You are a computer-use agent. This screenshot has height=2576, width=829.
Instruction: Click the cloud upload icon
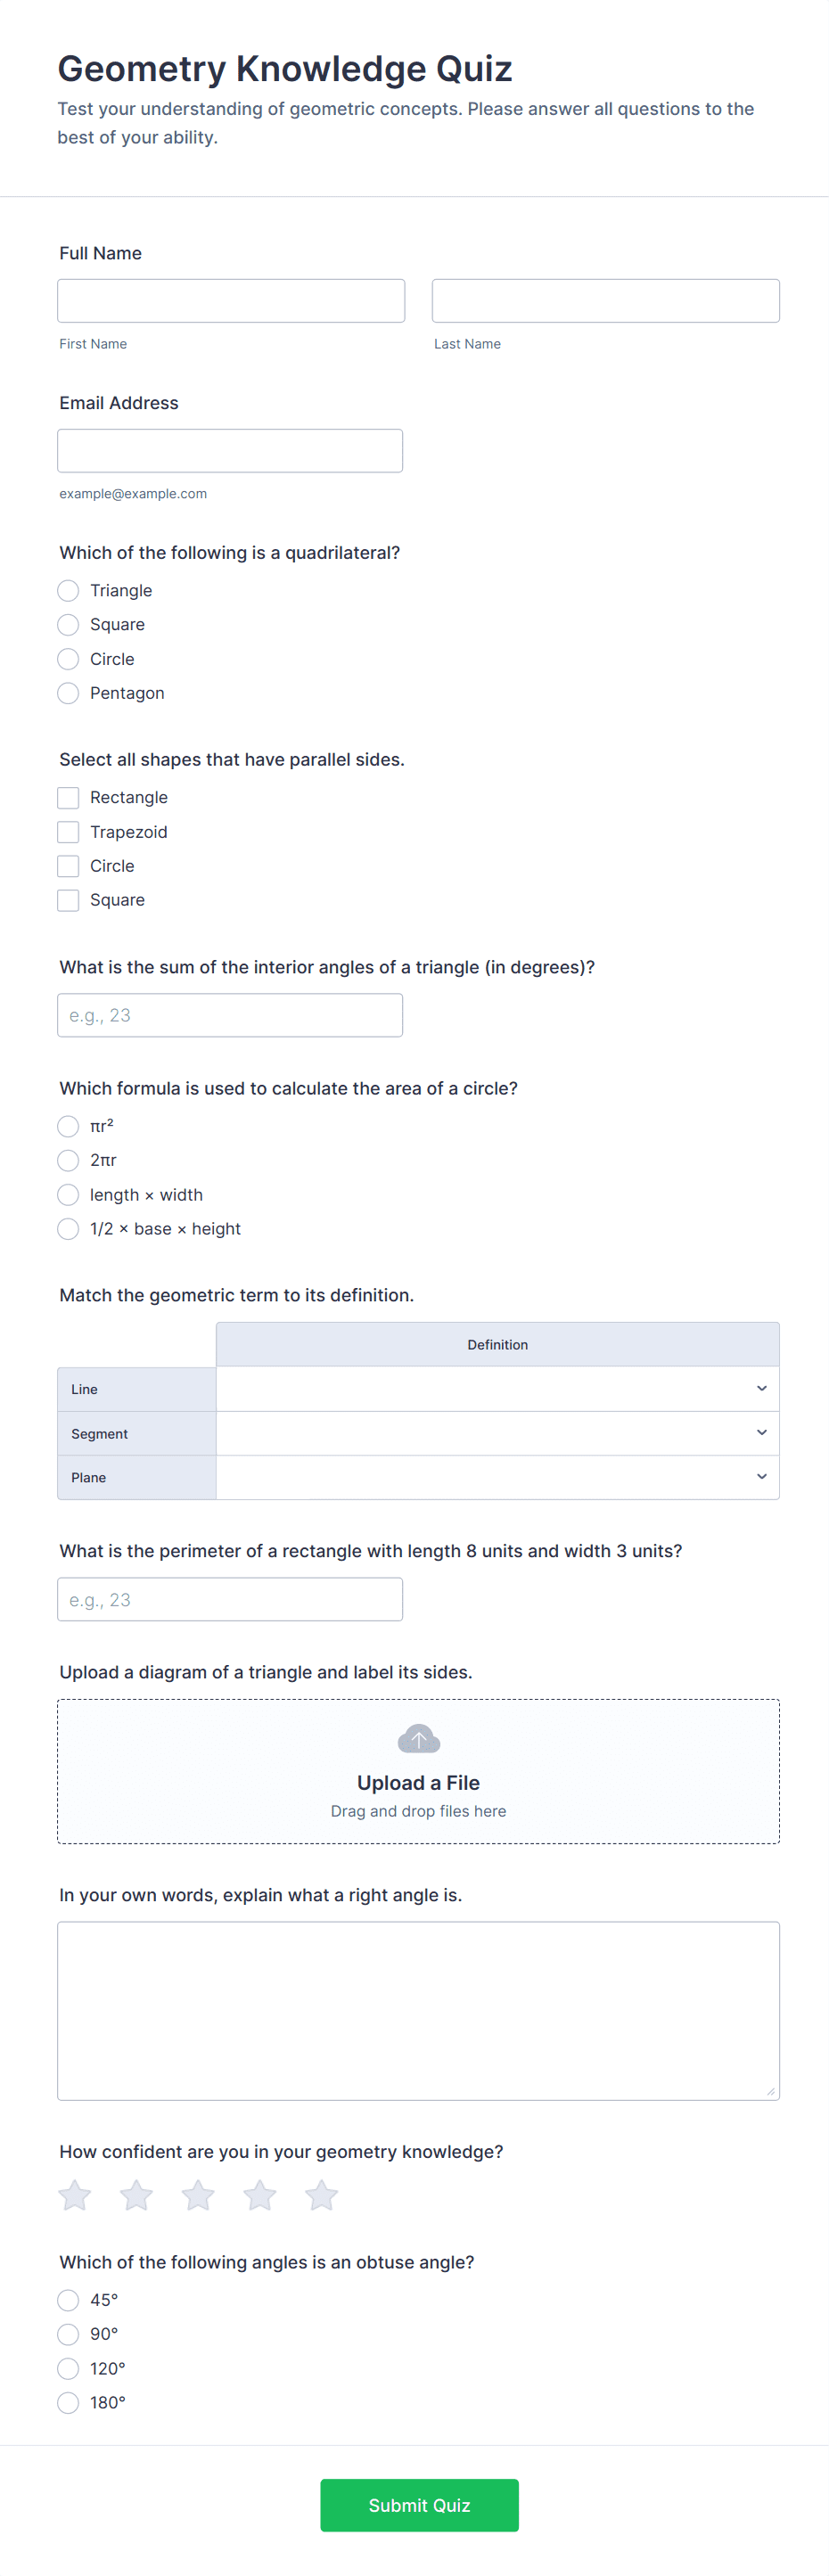[x=418, y=1739]
